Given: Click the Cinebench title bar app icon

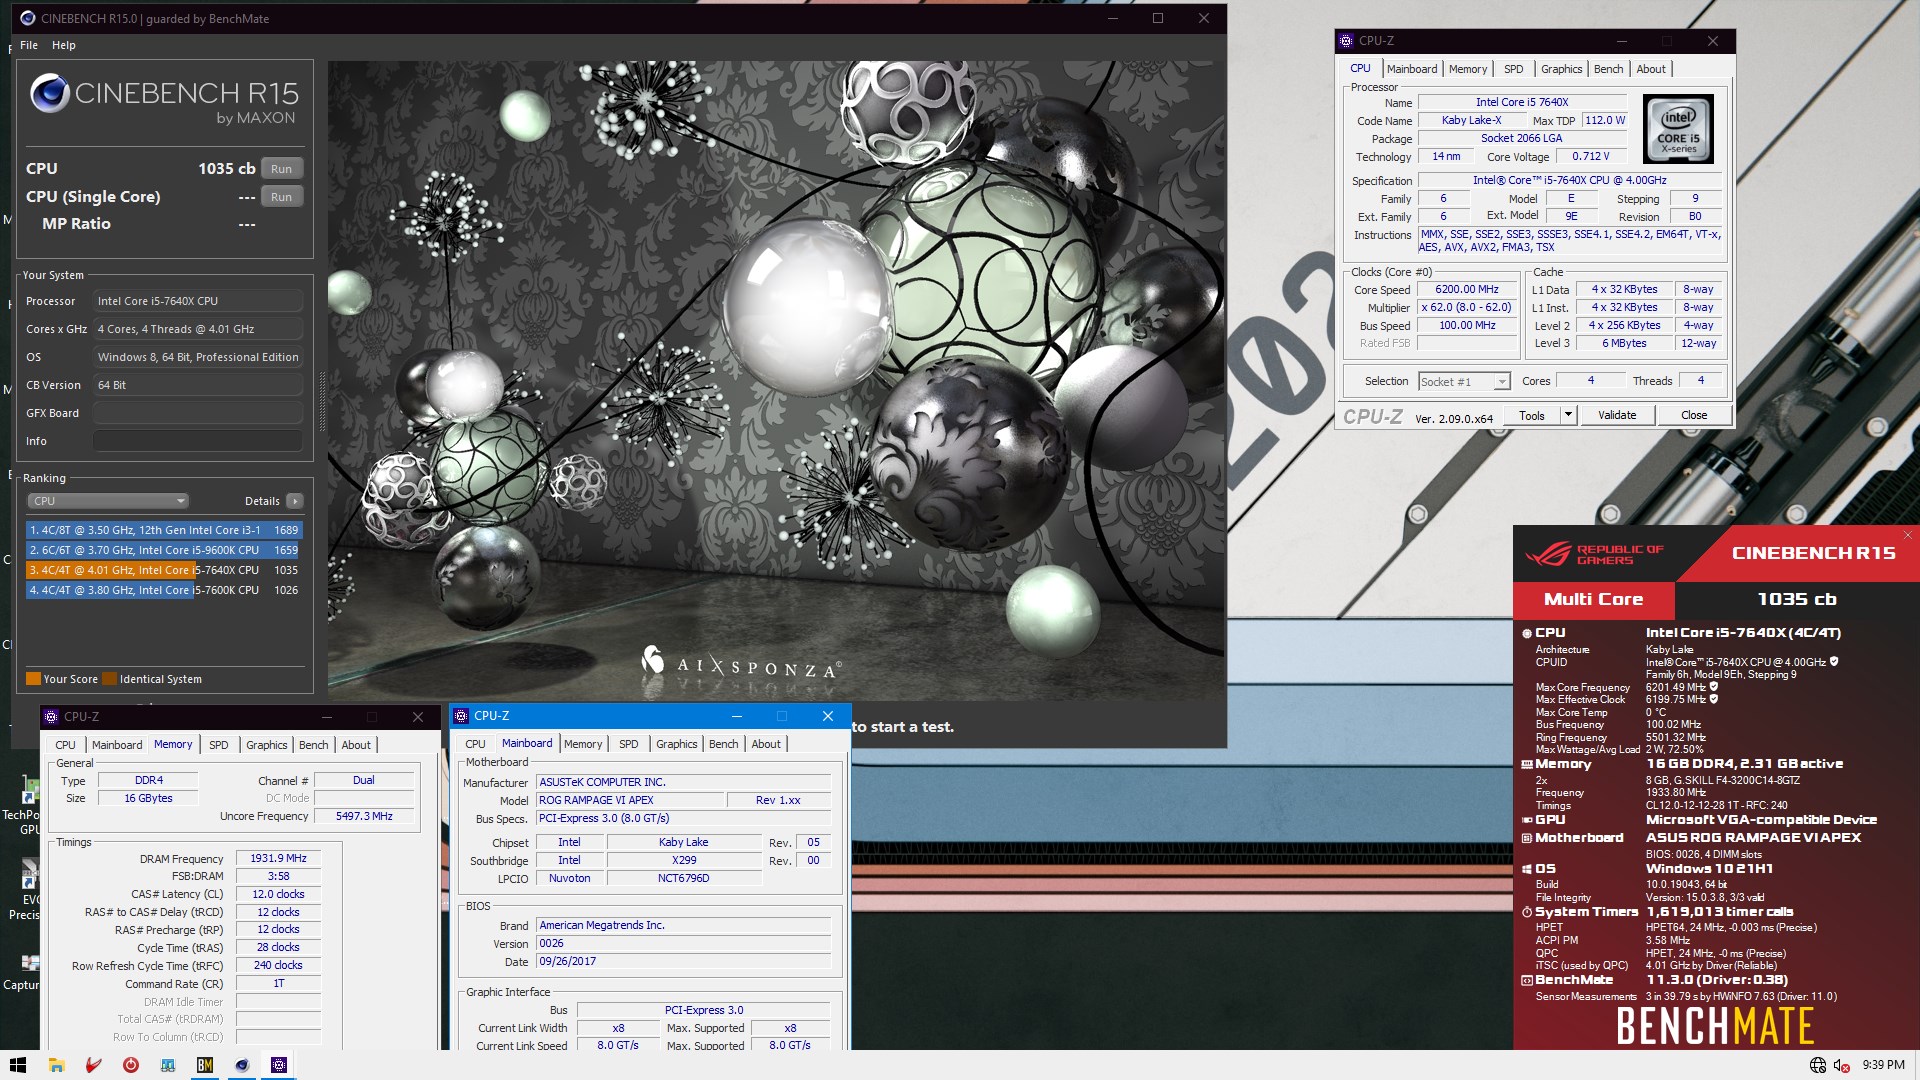Looking at the screenshot, I should click(x=27, y=18).
